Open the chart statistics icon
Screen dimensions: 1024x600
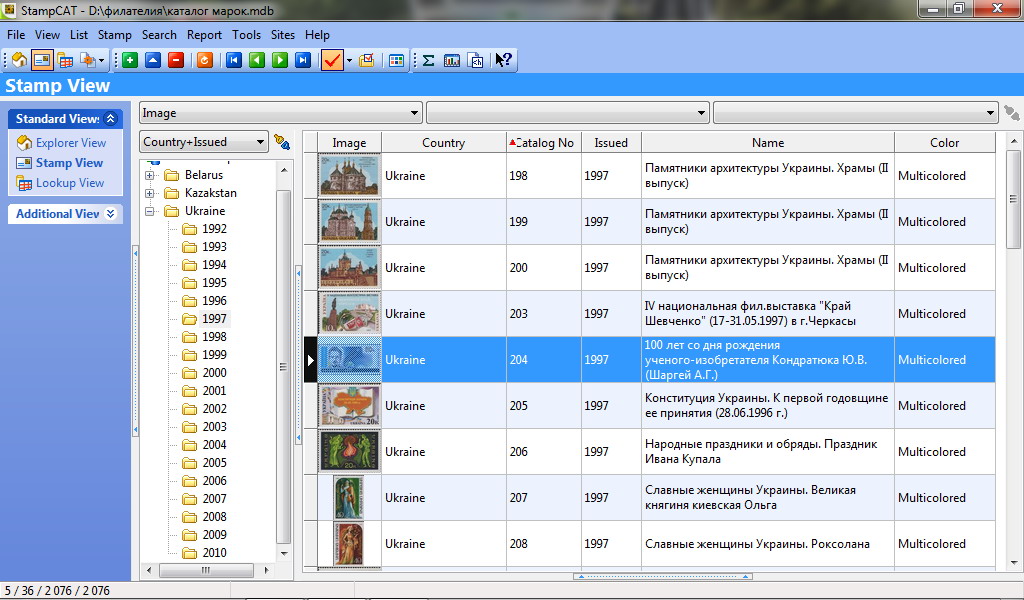(452, 60)
